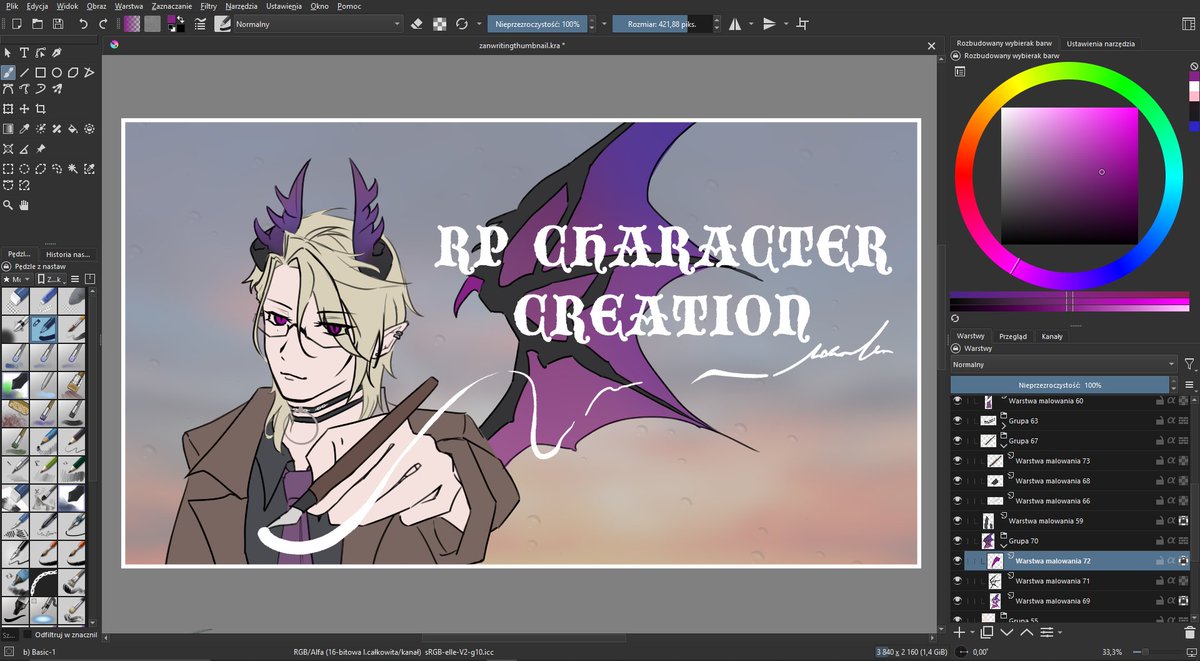The width and height of the screenshot is (1200, 661).
Task: Open the Warstwa menu
Action: [x=129, y=6]
